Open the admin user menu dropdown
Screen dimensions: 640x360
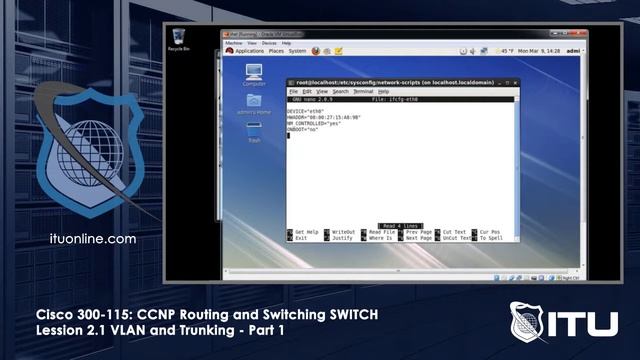click(574, 51)
